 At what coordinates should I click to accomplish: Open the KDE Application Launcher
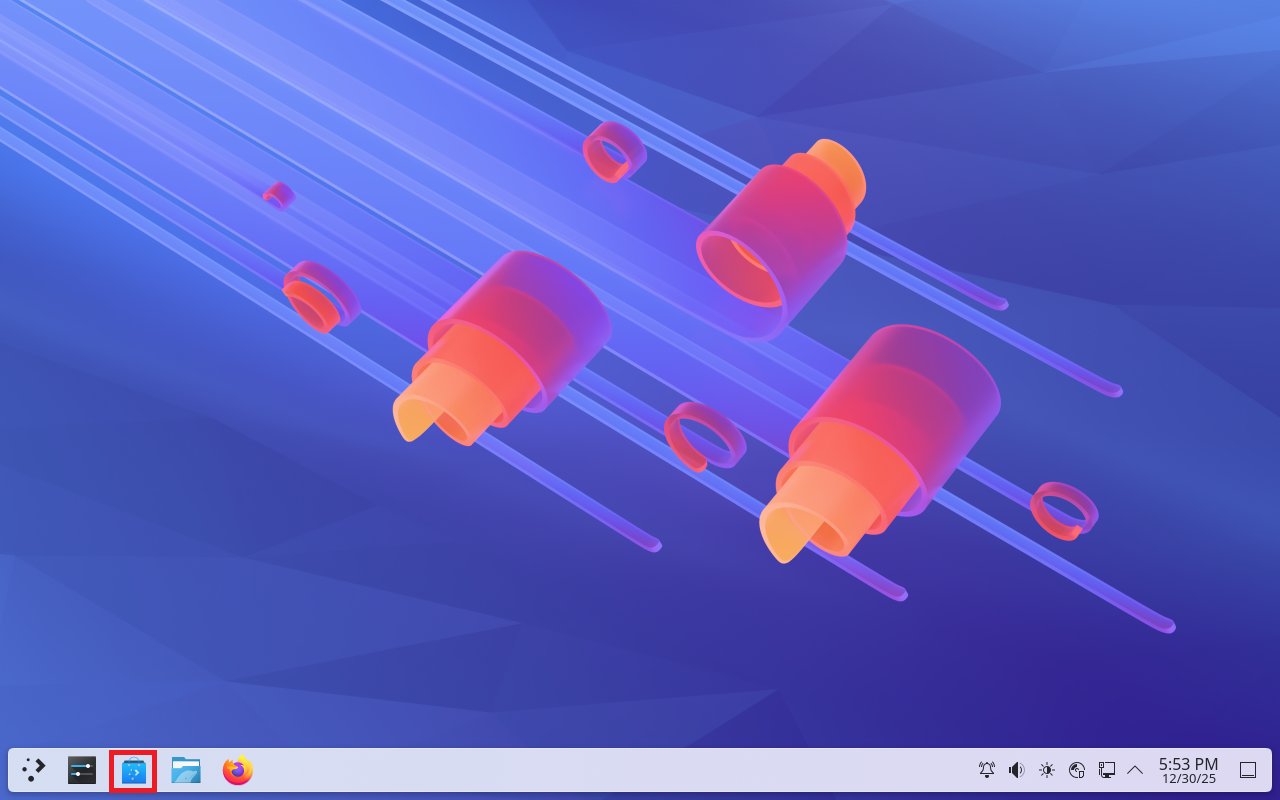(x=34, y=770)
